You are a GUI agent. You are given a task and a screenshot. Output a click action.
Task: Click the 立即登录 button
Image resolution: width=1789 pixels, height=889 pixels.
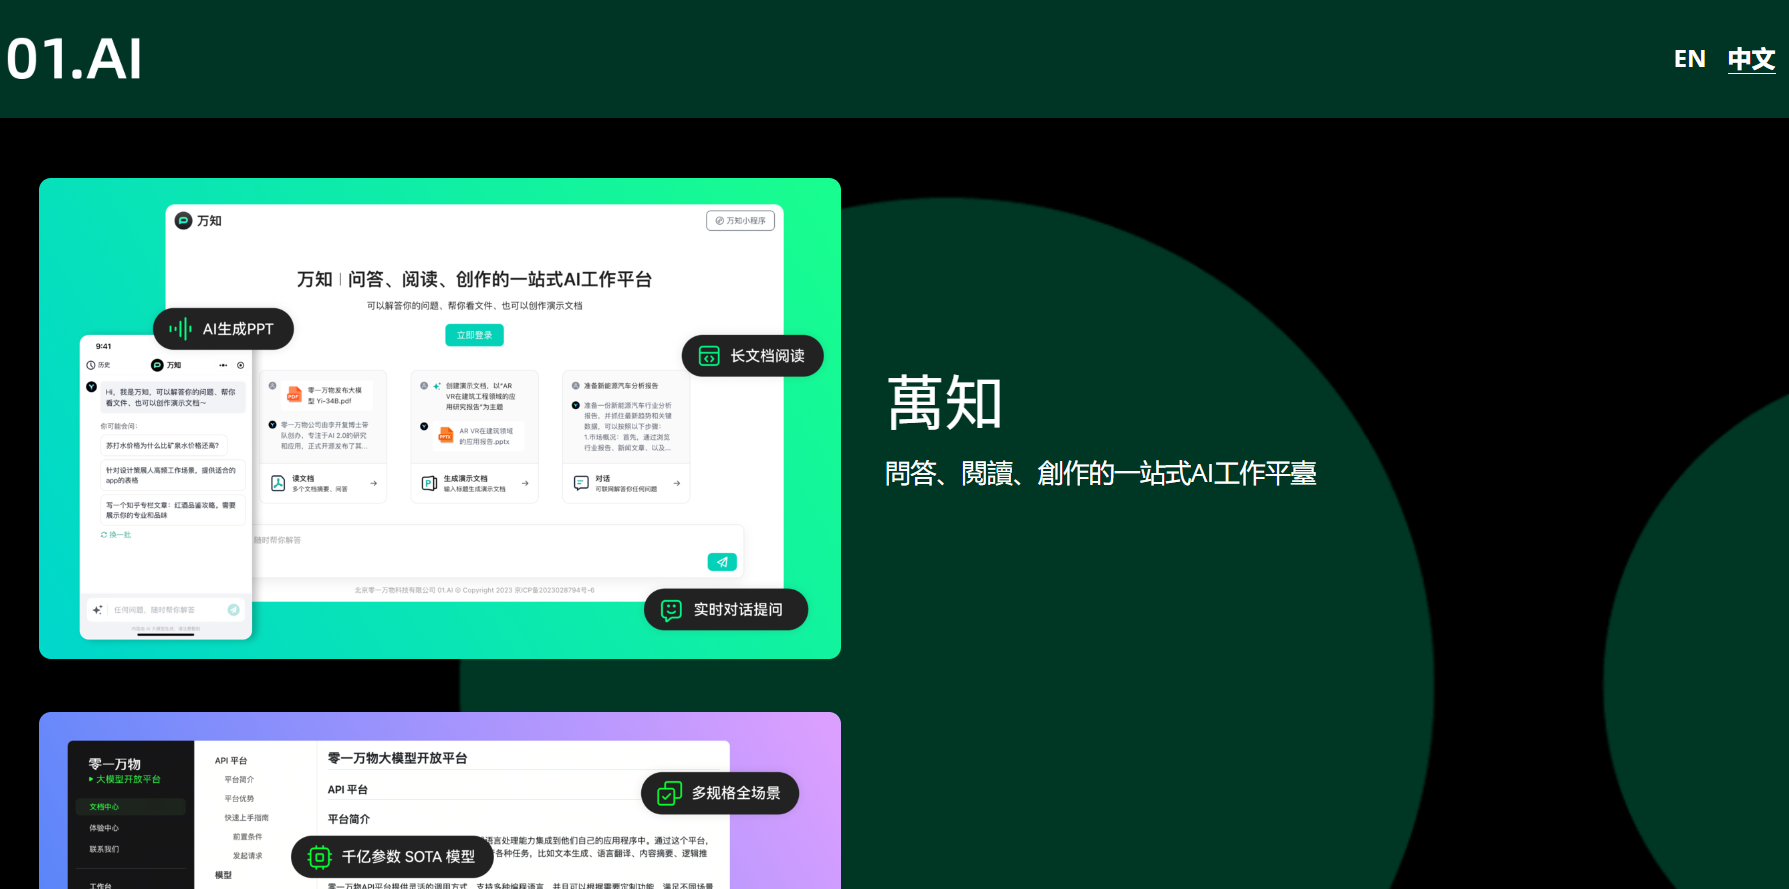coord(474,335)
